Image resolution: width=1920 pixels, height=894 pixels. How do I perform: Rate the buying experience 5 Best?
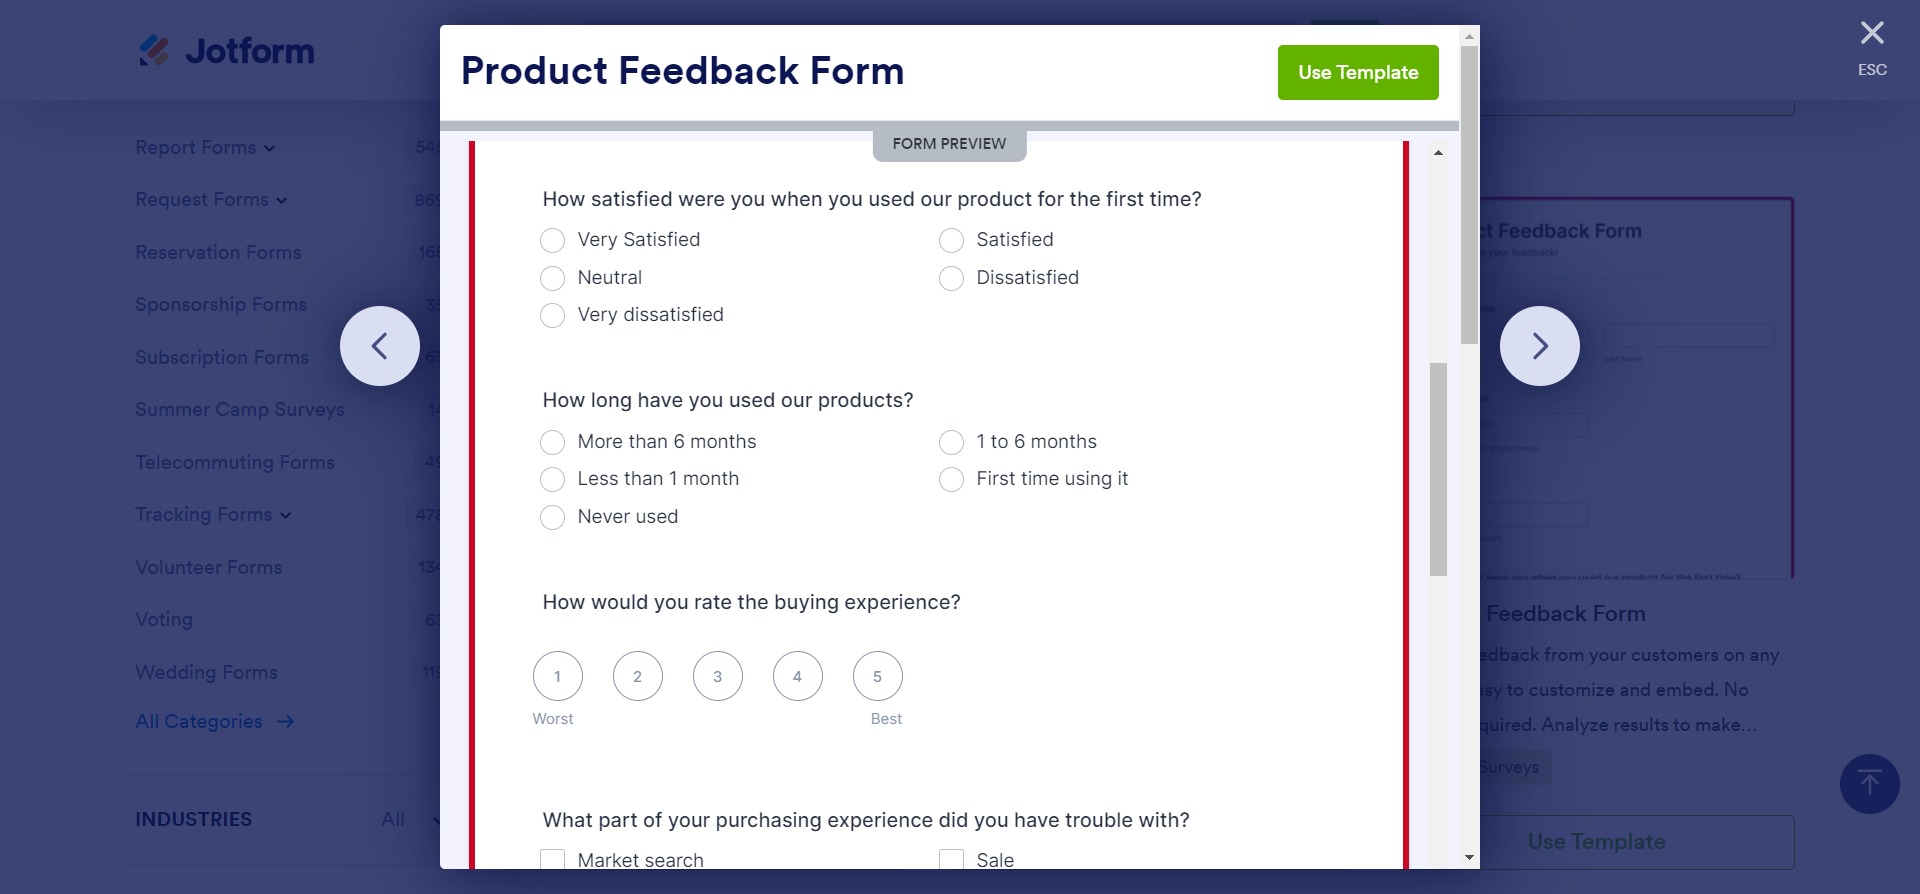877,675
